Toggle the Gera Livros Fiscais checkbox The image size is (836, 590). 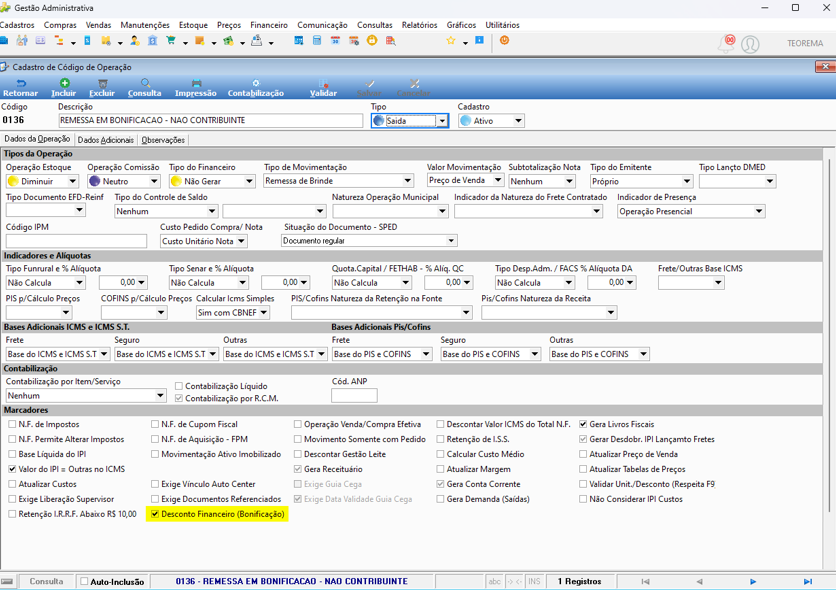point(583,425)
